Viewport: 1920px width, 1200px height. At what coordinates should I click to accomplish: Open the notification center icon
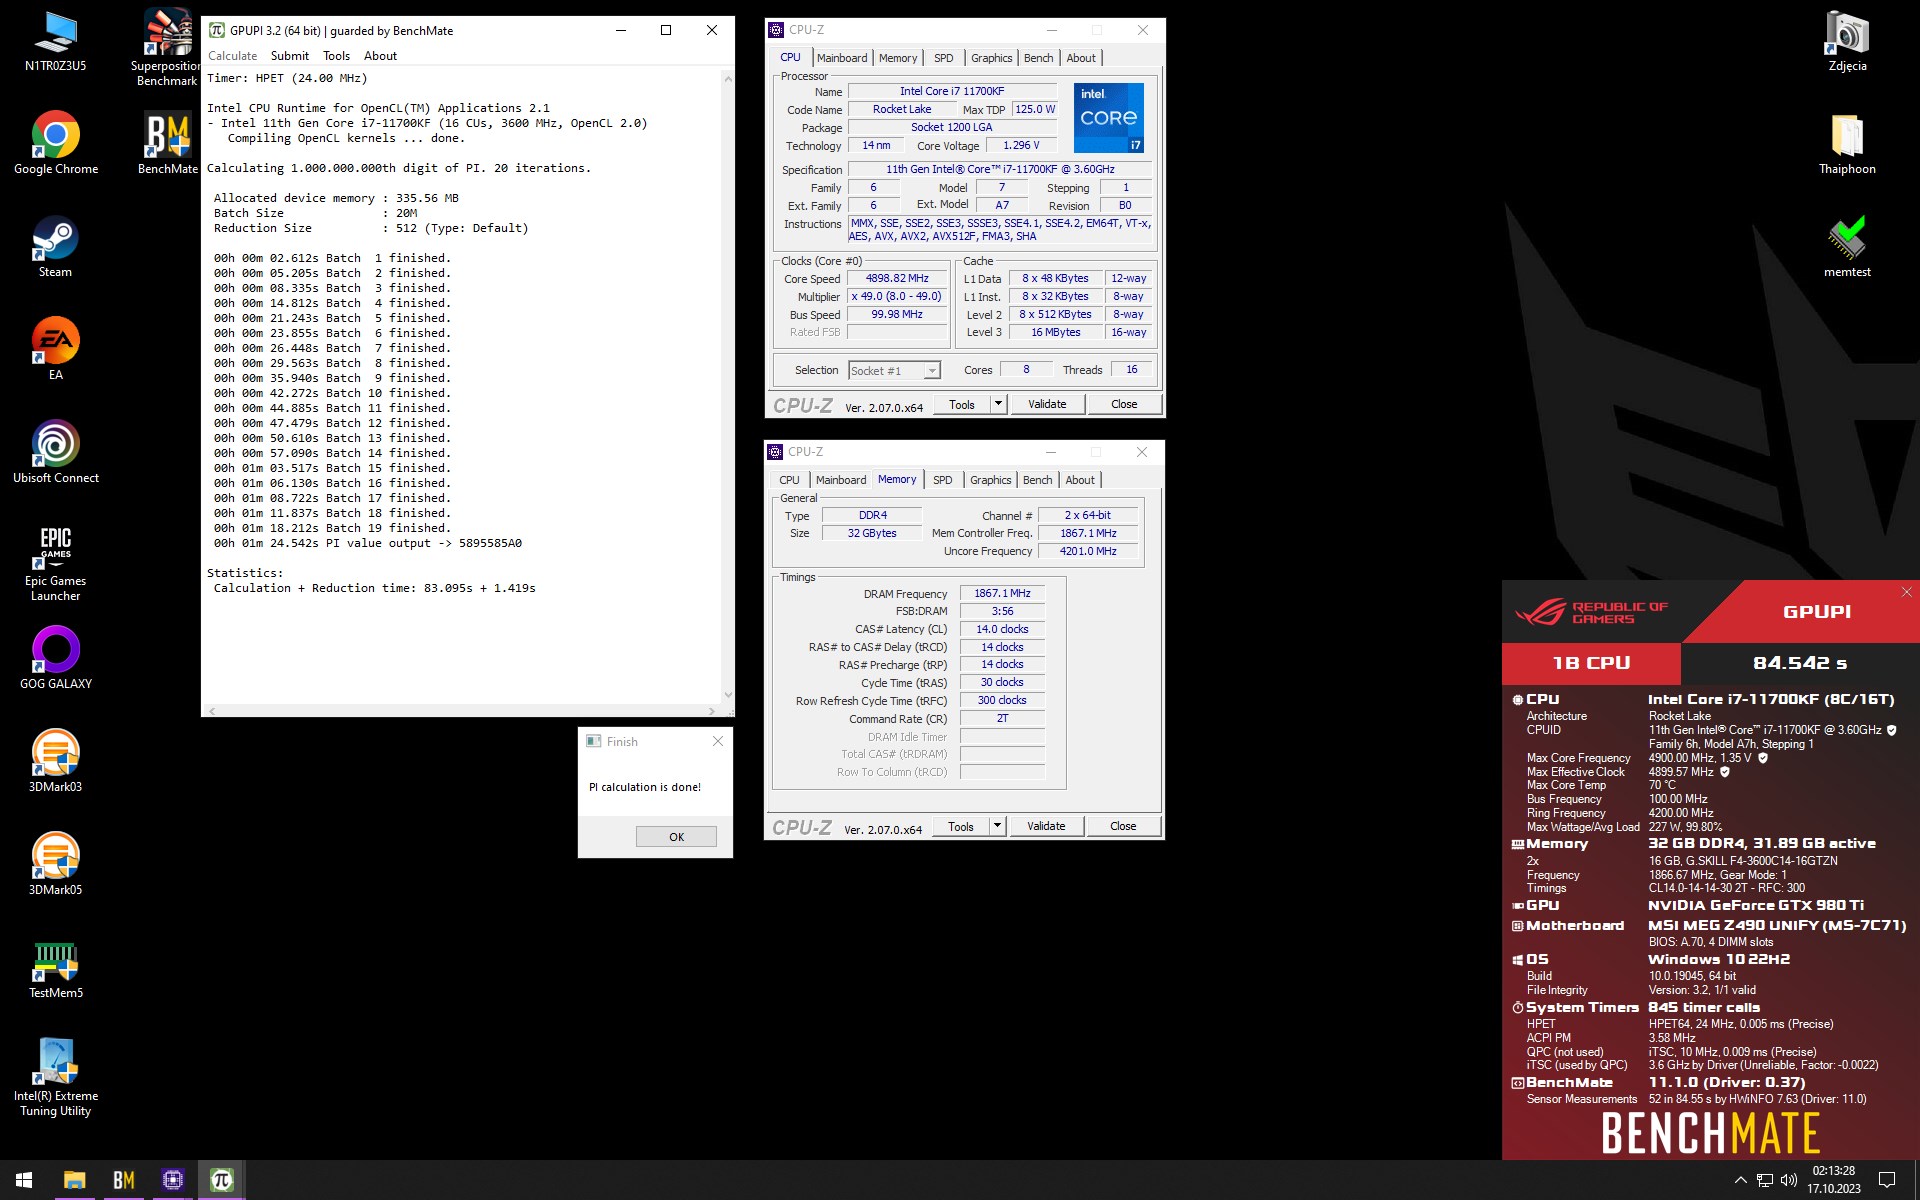1887,1180
